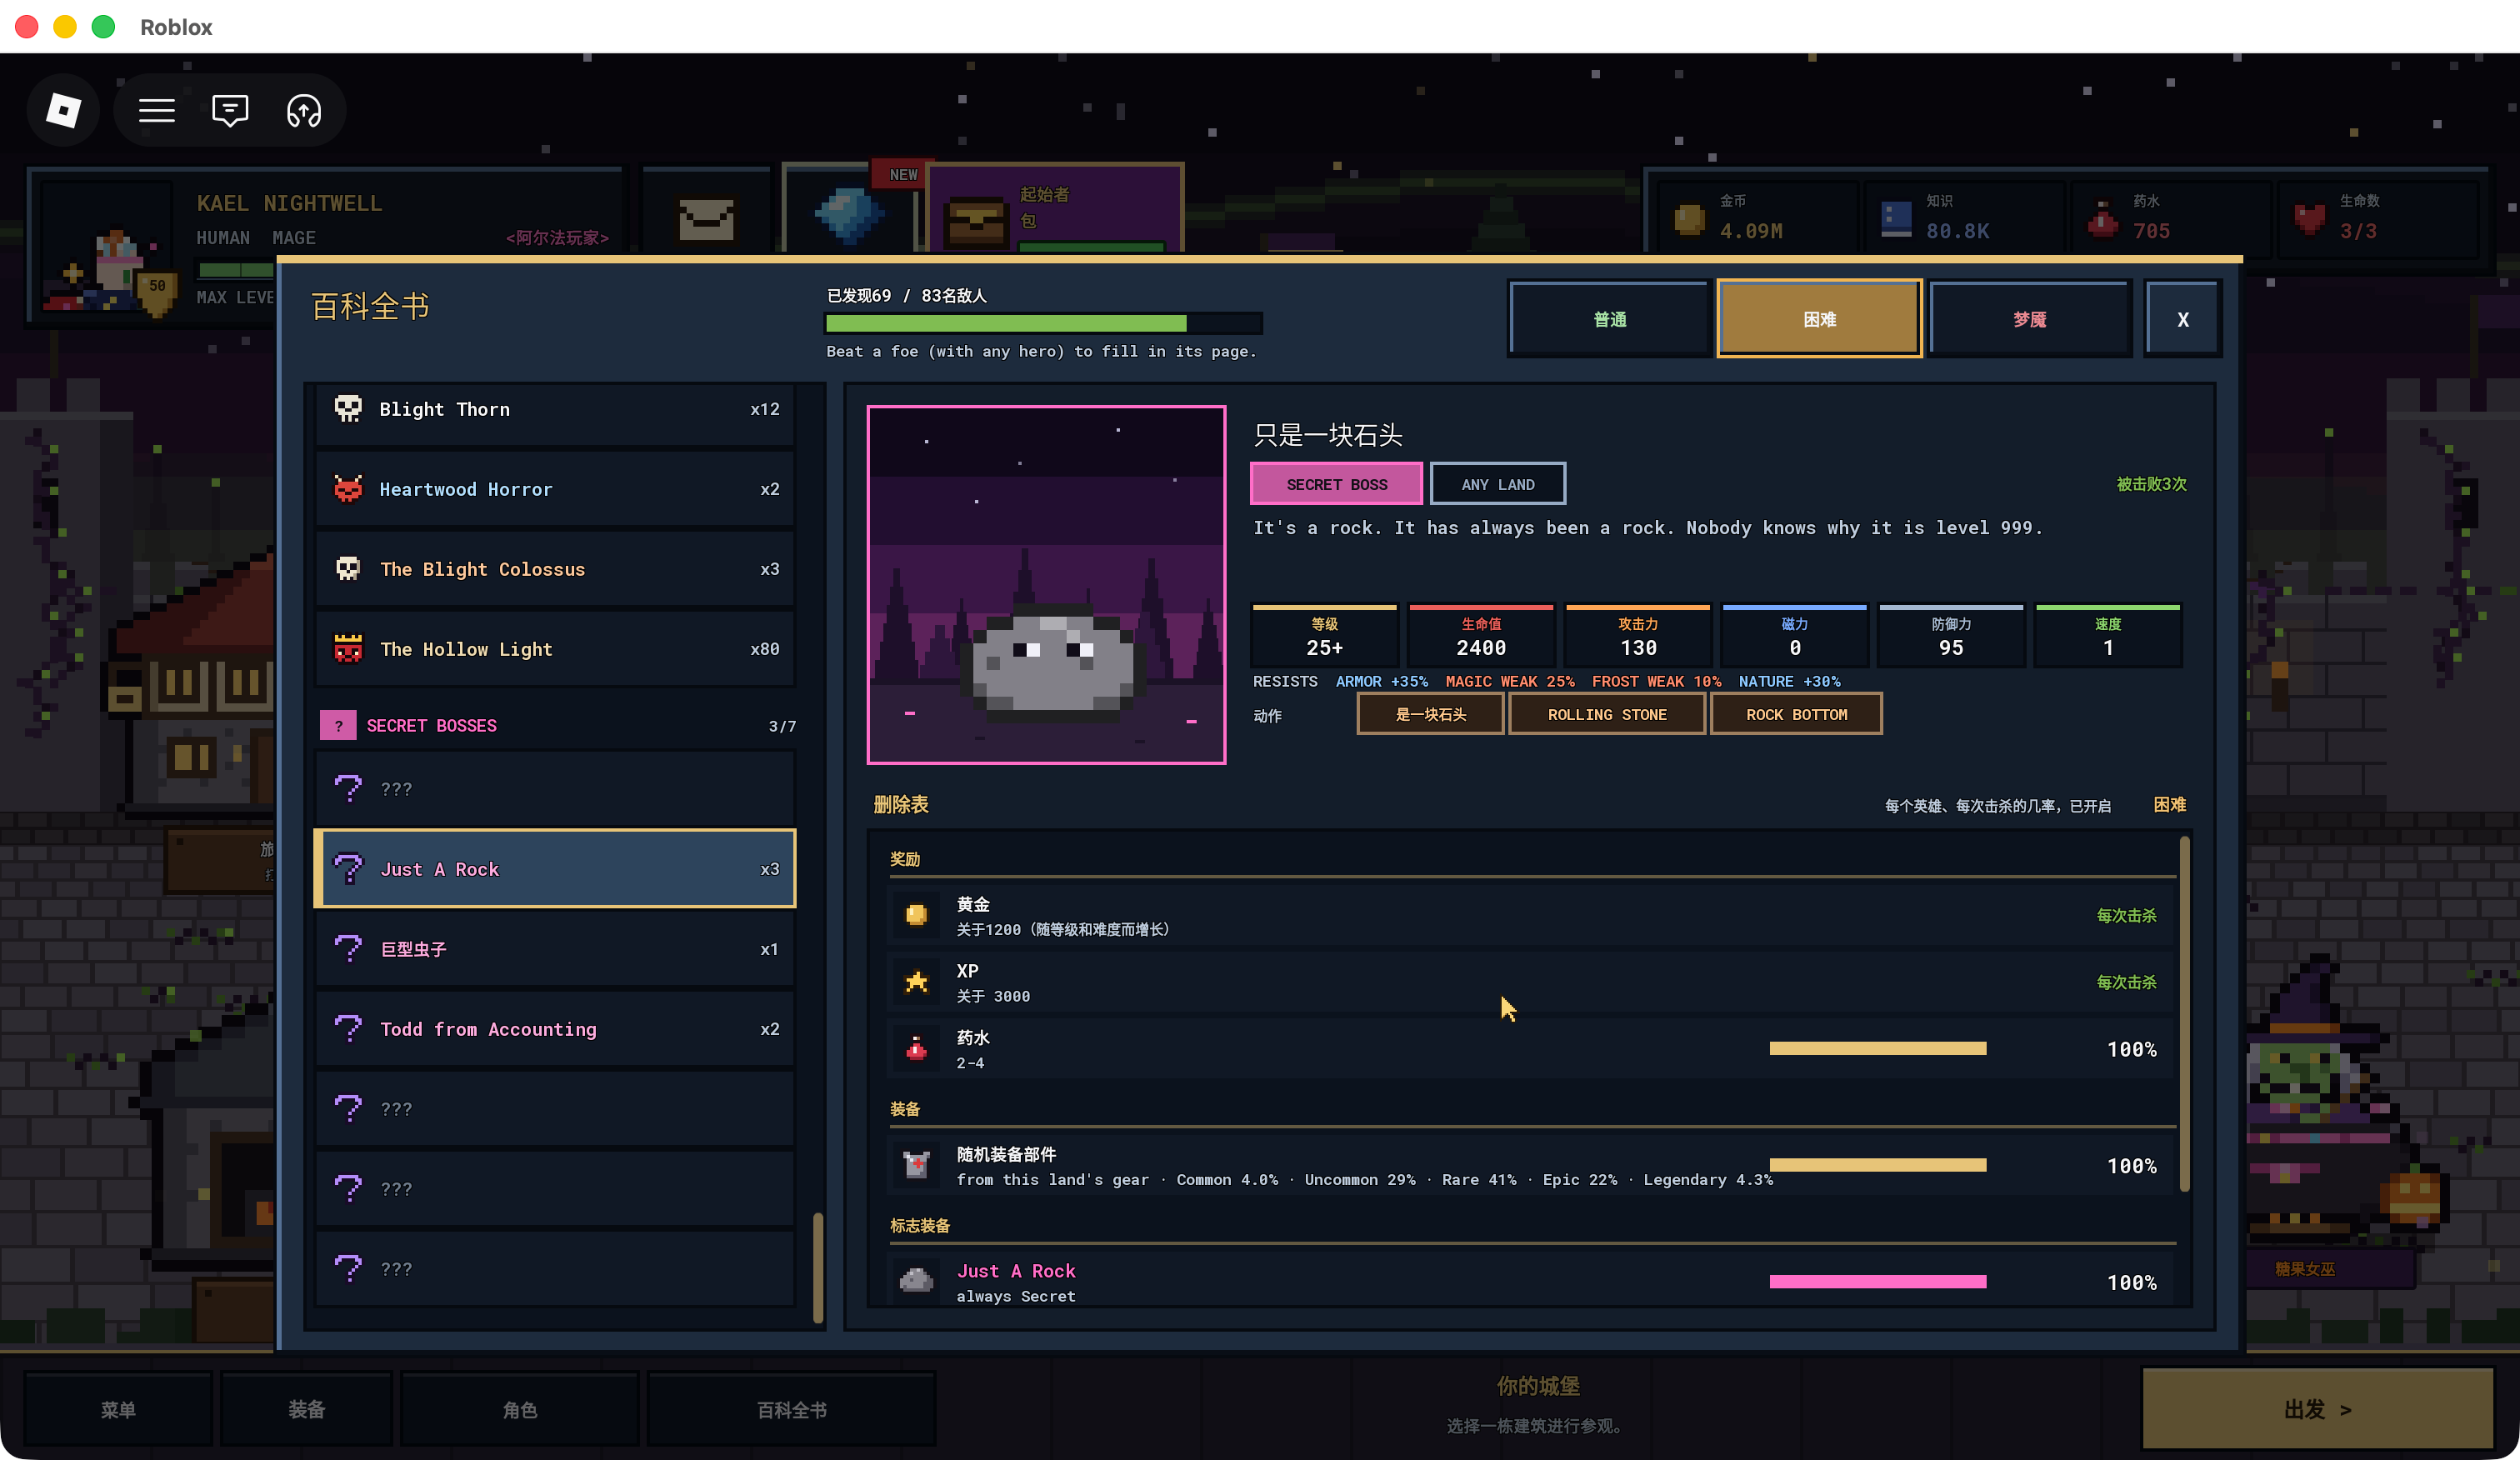
Task: Open the Roblox chat icon
Action: [x=230, y=110]
